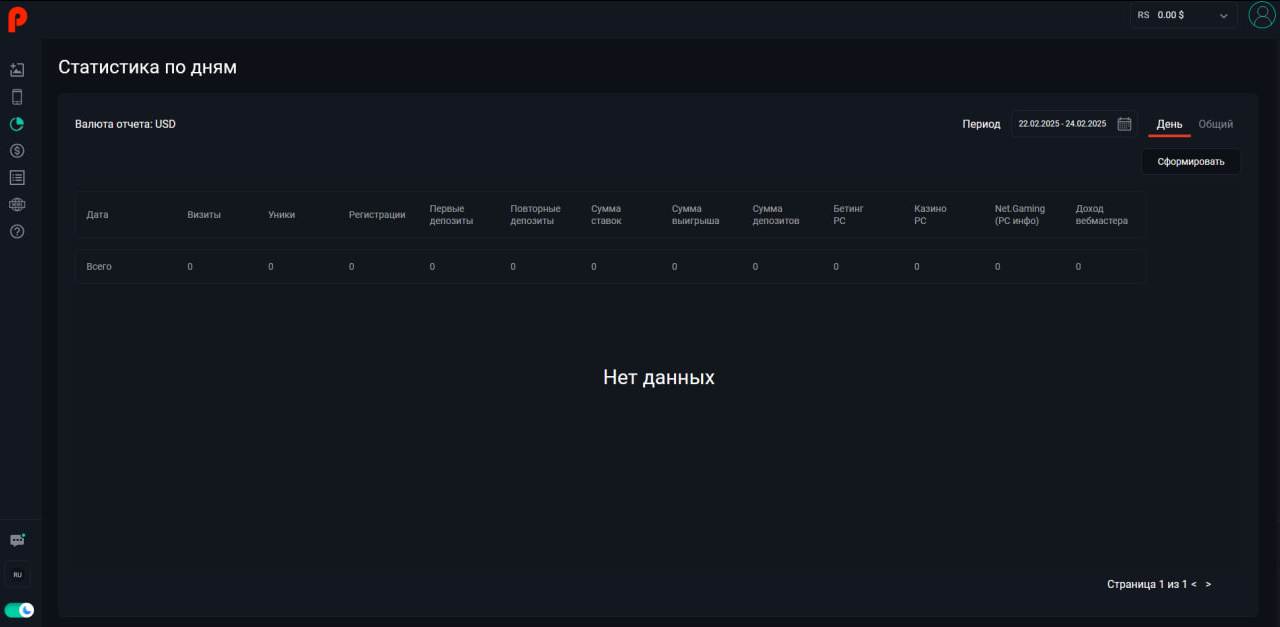This screenshot has width=1280, height=627.
Task: Switch to the Общий tab
Action: (x=1215, y=124)
